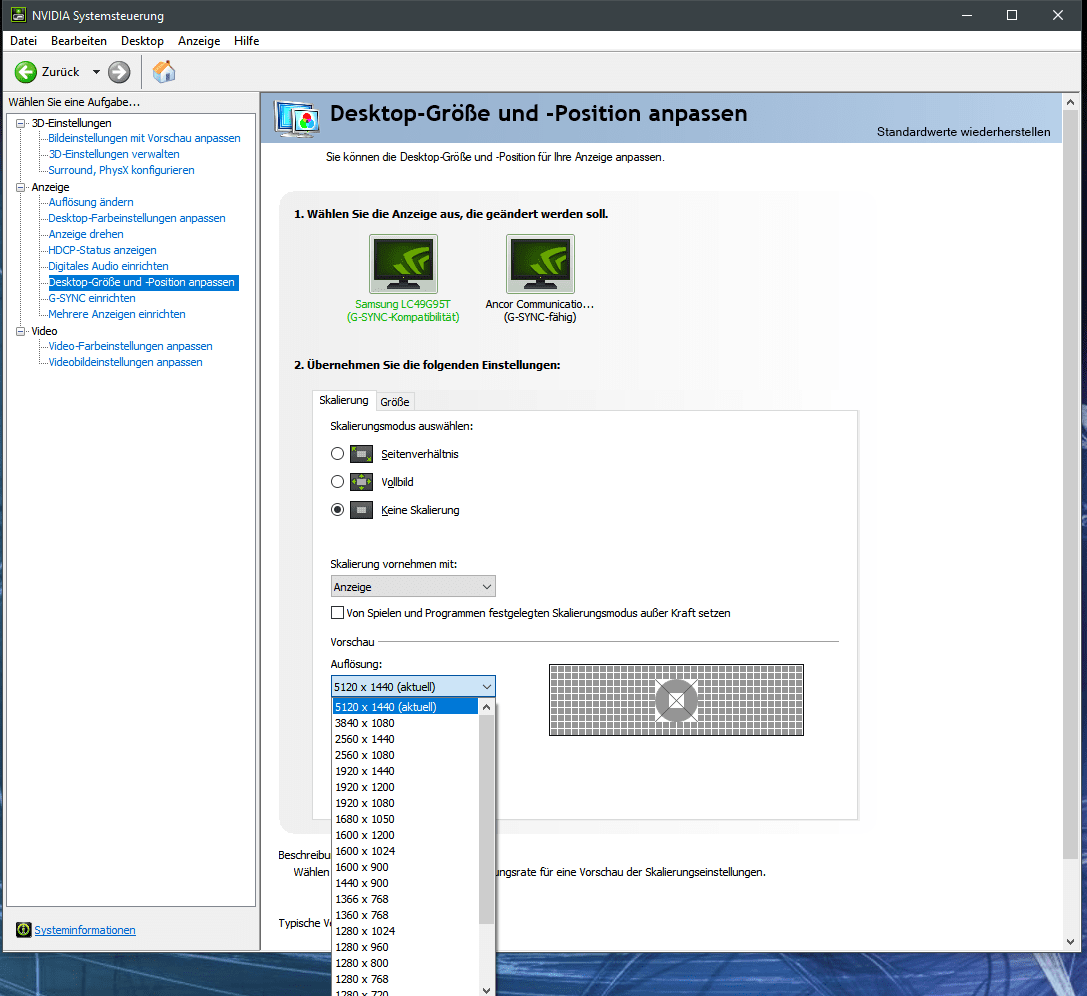Choose 2560 x 1080 from resolution list

coord(406,755)
